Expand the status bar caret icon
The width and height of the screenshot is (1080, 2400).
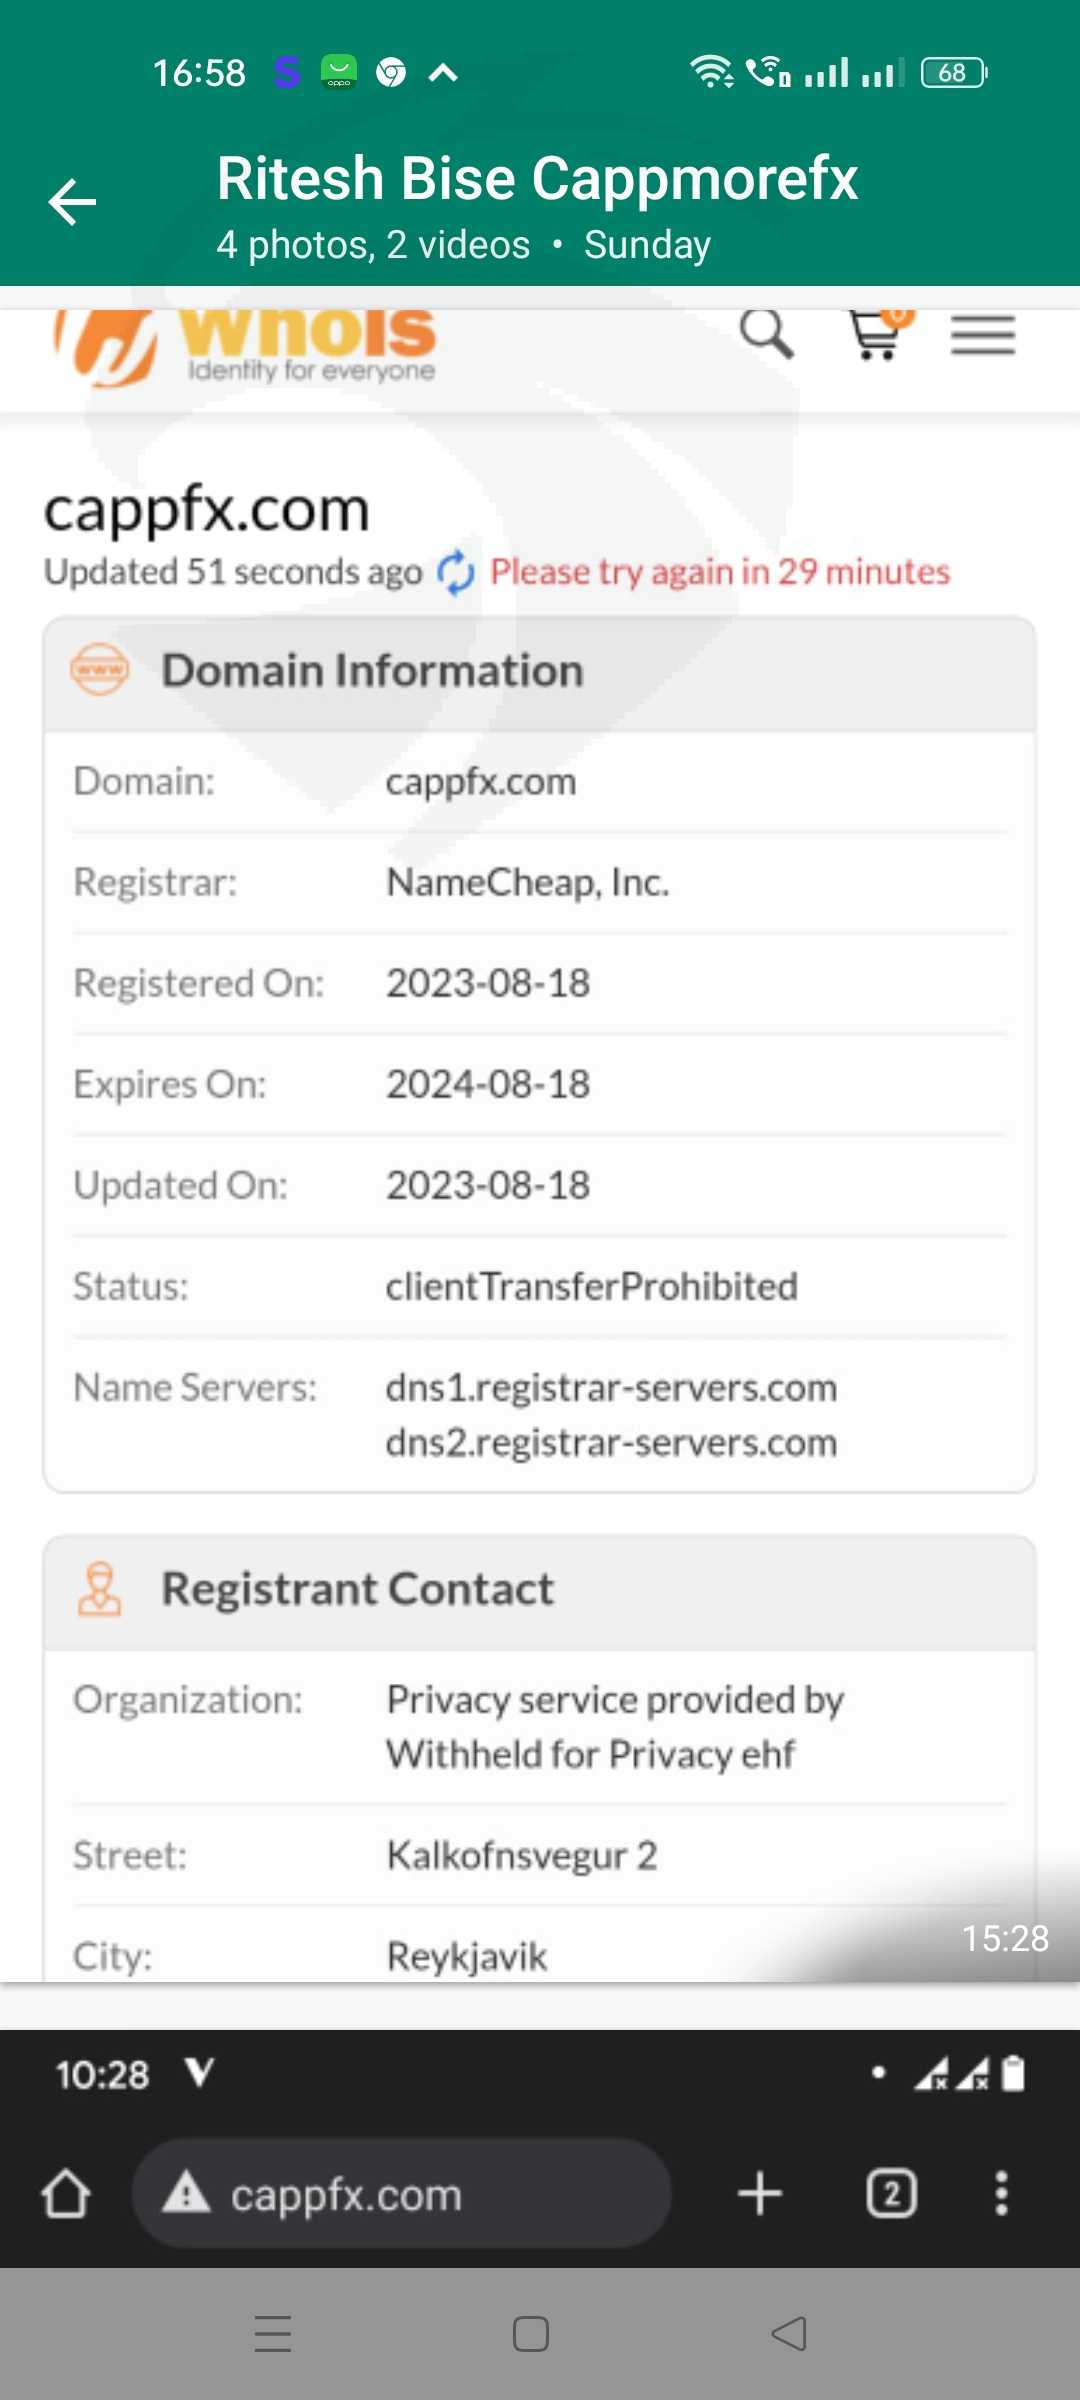[x=443, y=72]
